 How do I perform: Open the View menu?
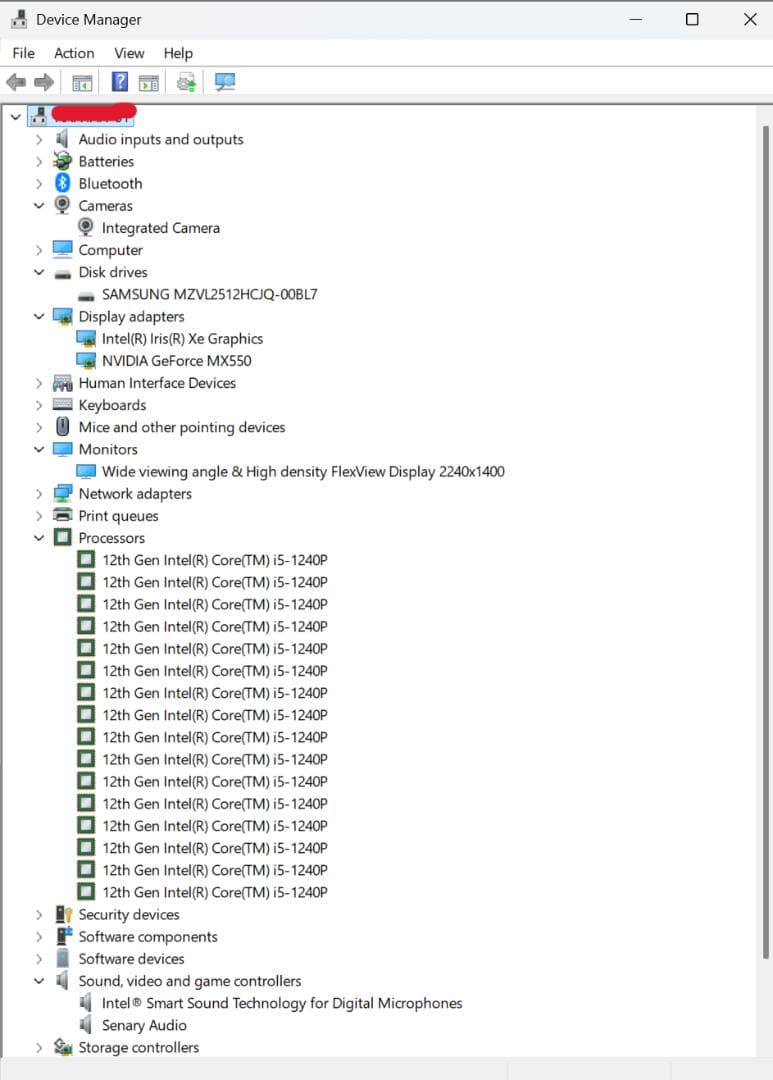pos(129,53)
